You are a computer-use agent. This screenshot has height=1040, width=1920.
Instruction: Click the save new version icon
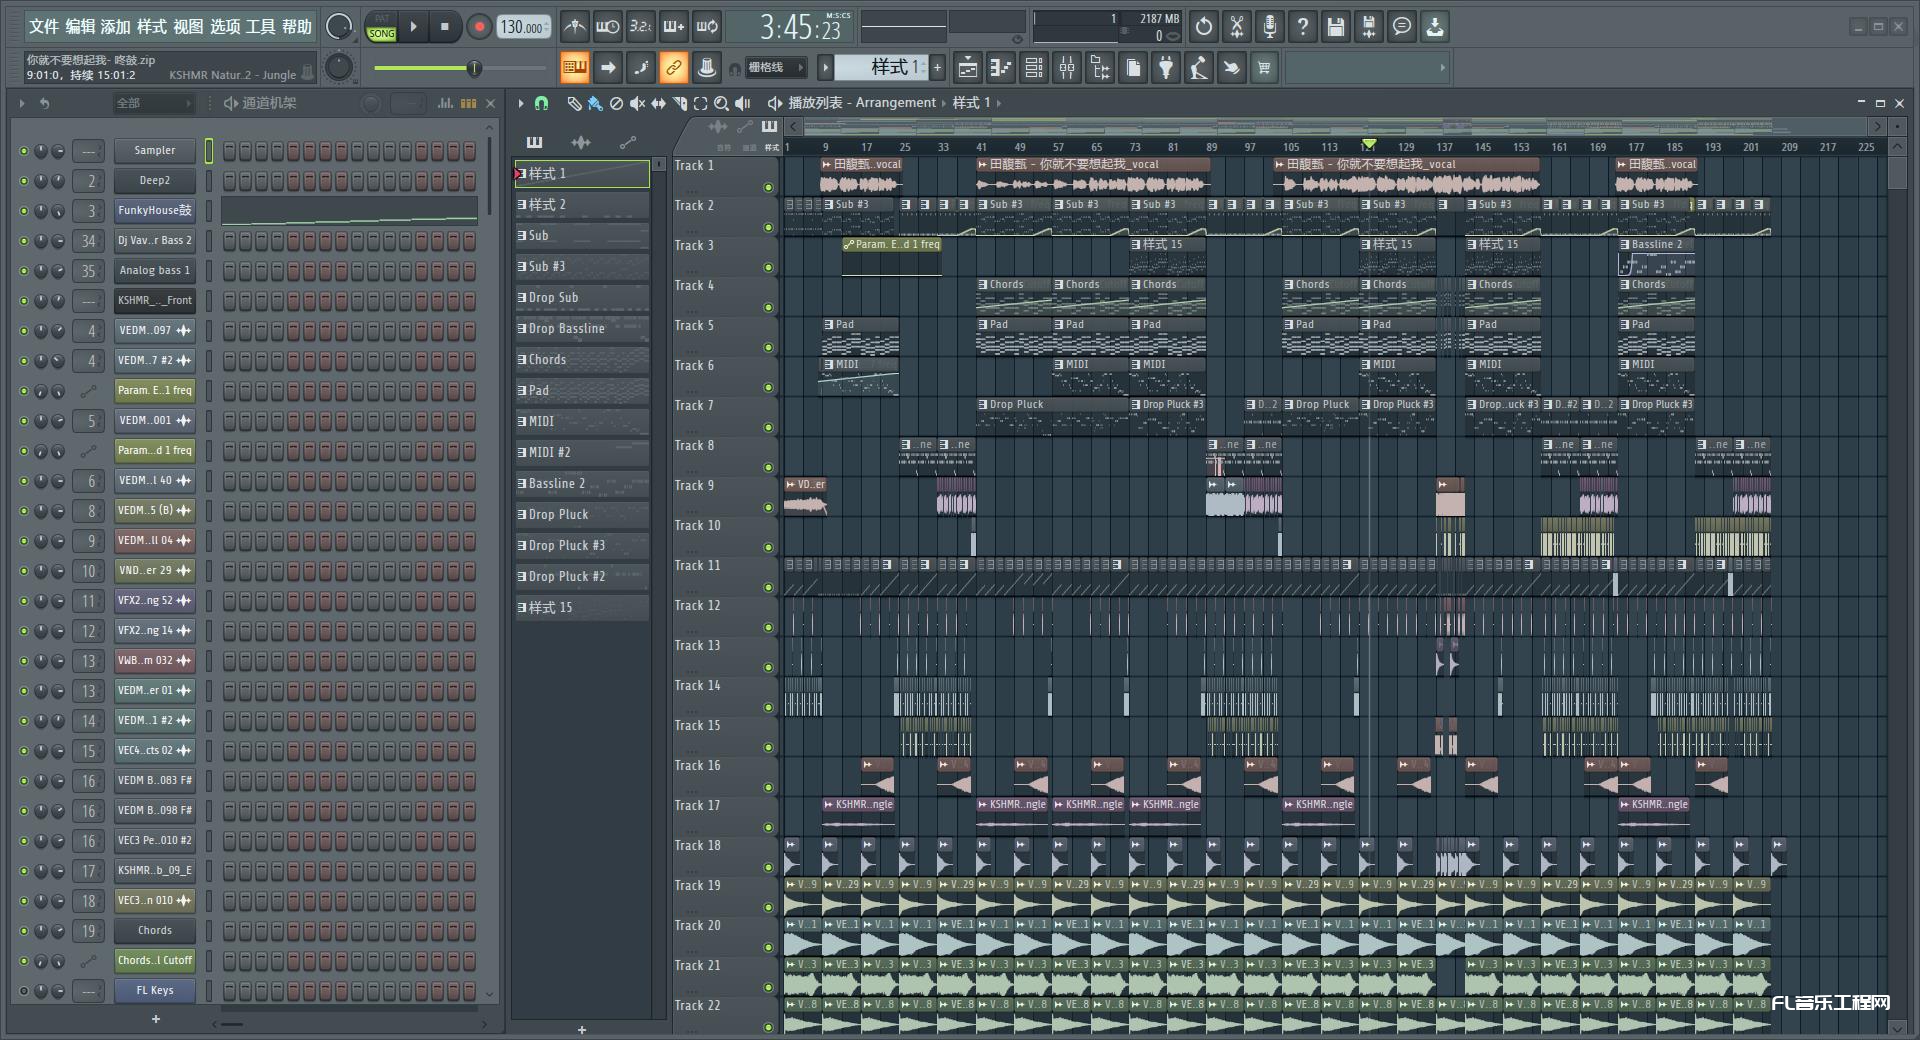[1369, 27]
